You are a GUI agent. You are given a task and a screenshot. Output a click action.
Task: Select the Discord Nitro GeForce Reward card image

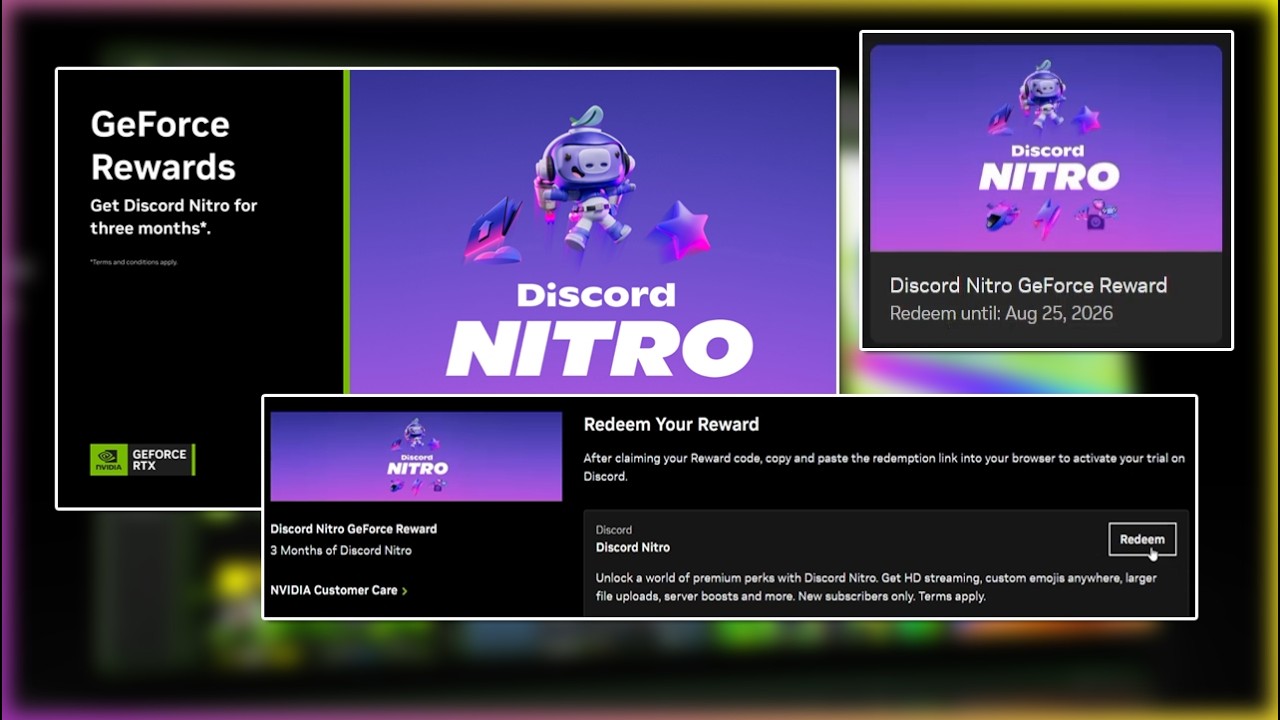point(1046,148)
